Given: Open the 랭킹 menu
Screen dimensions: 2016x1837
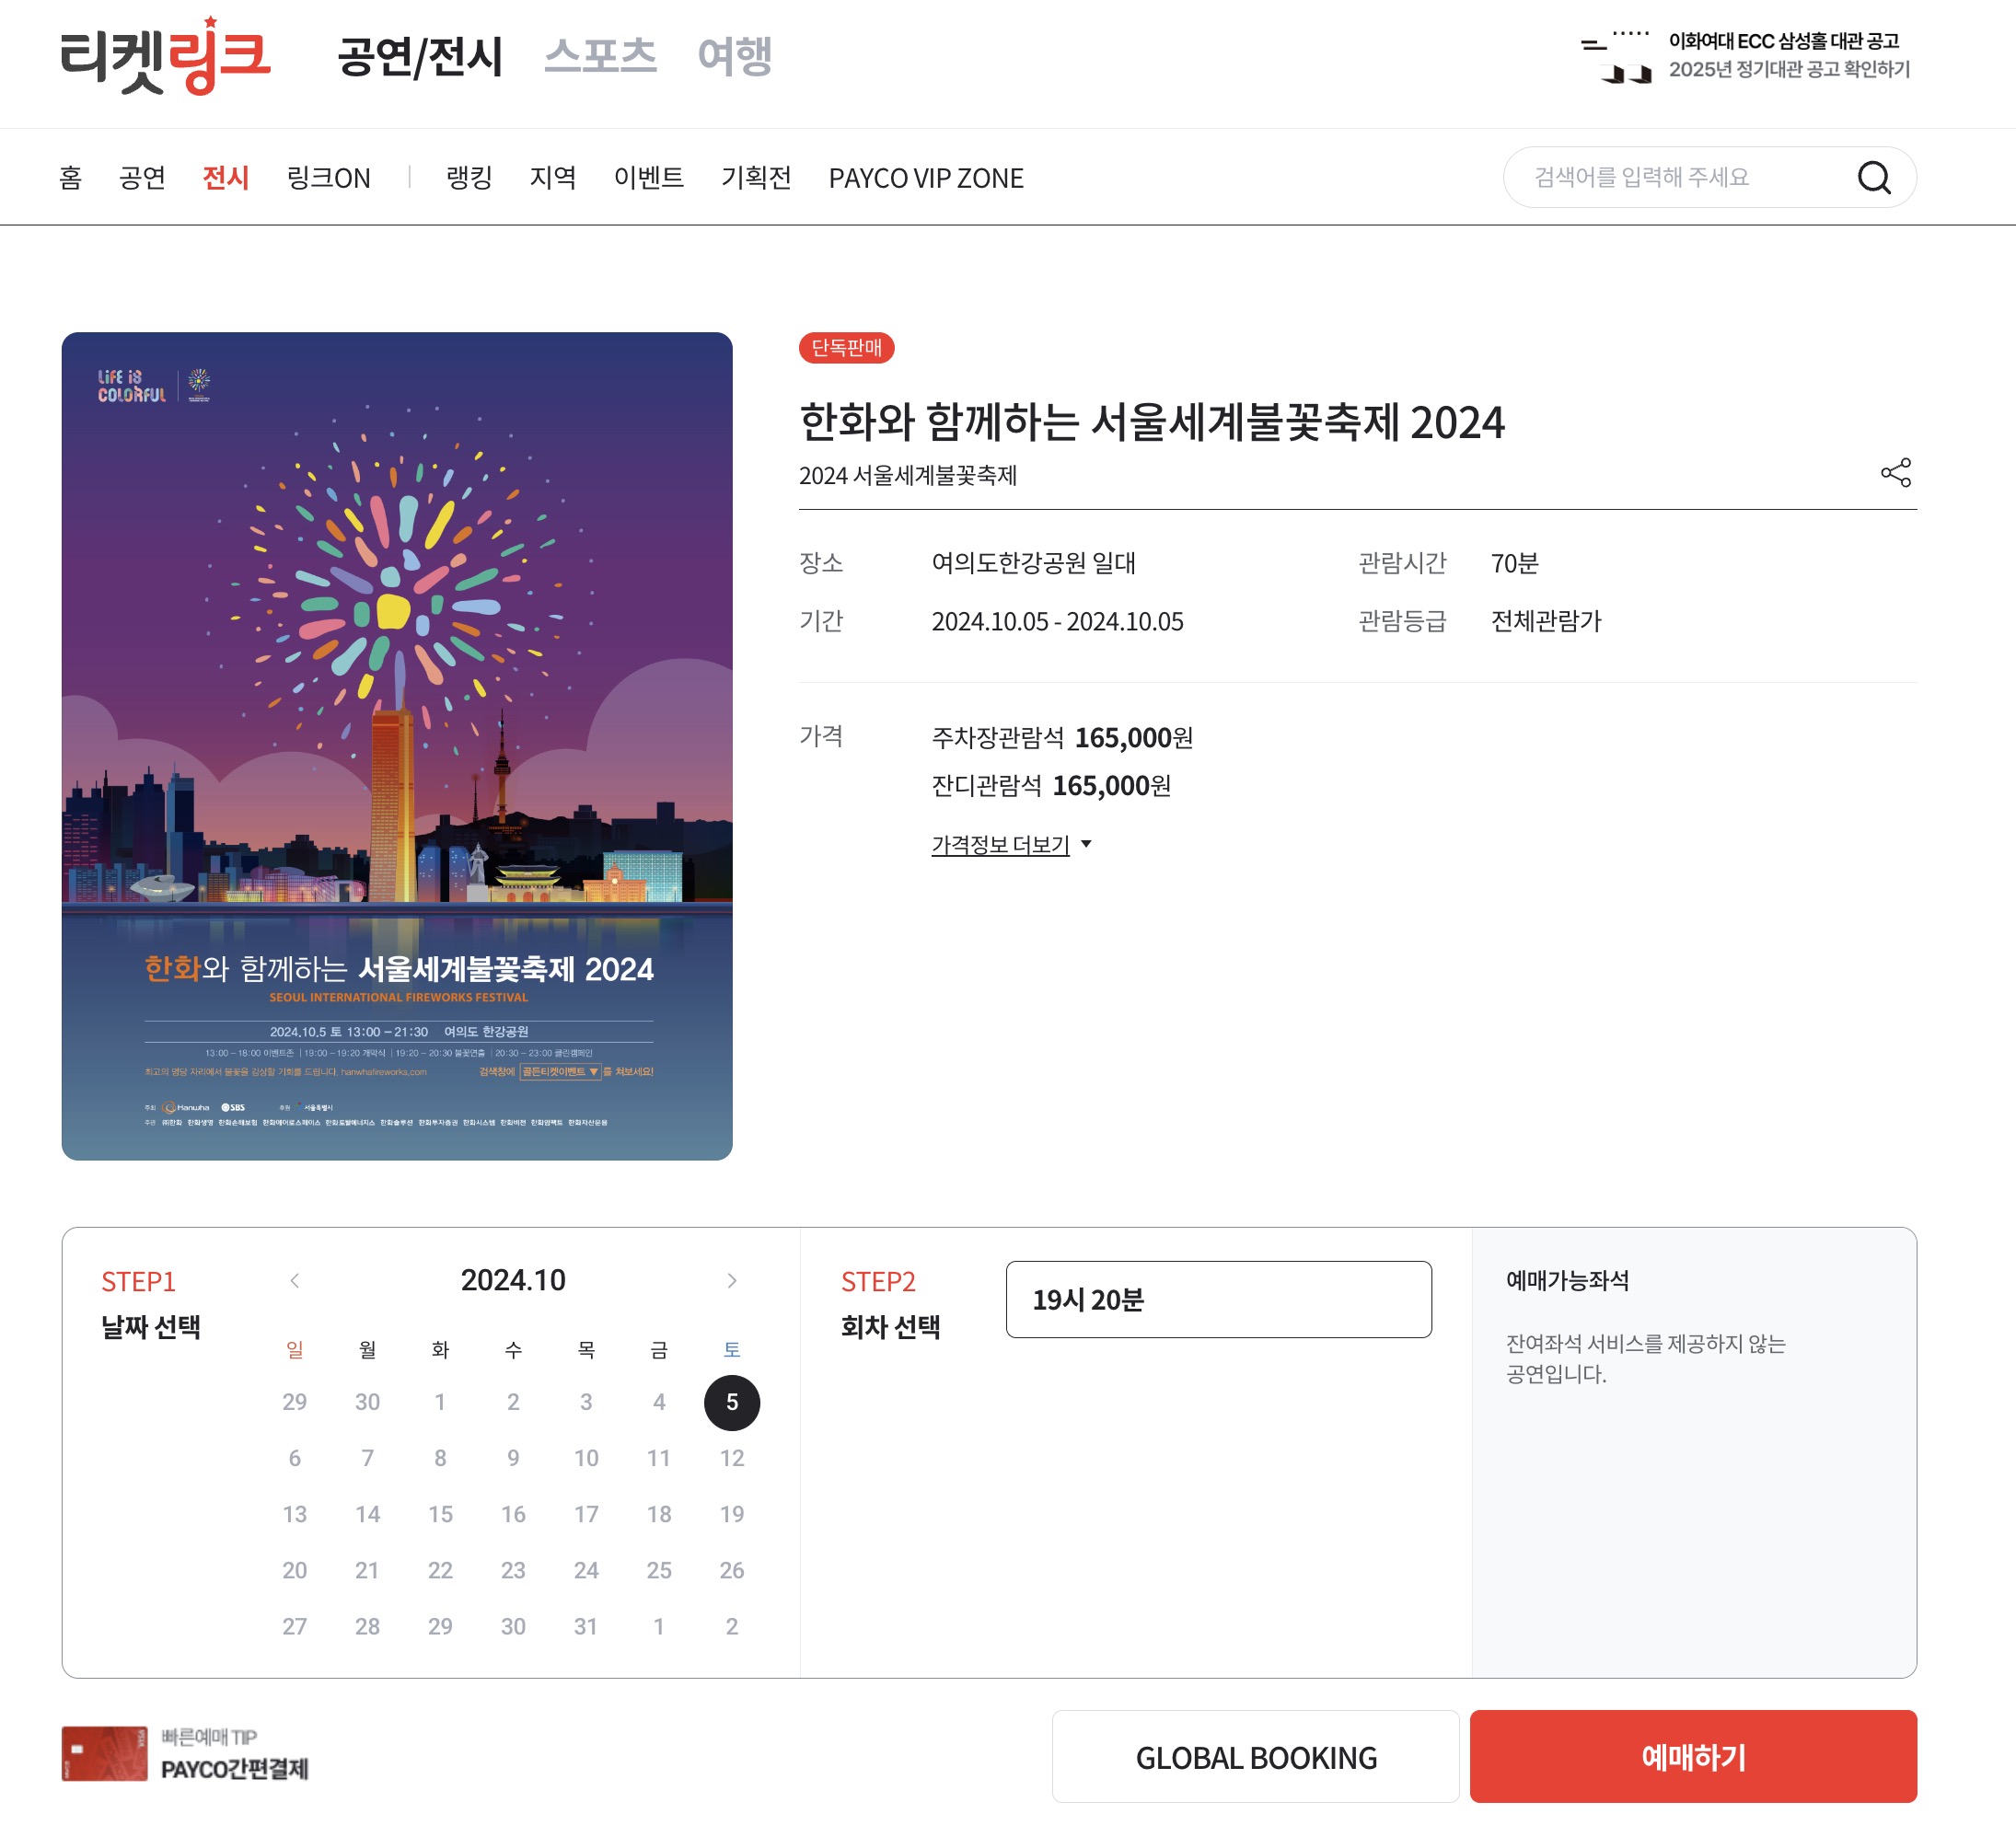Looking at the screenshot, I should (469, 177).
